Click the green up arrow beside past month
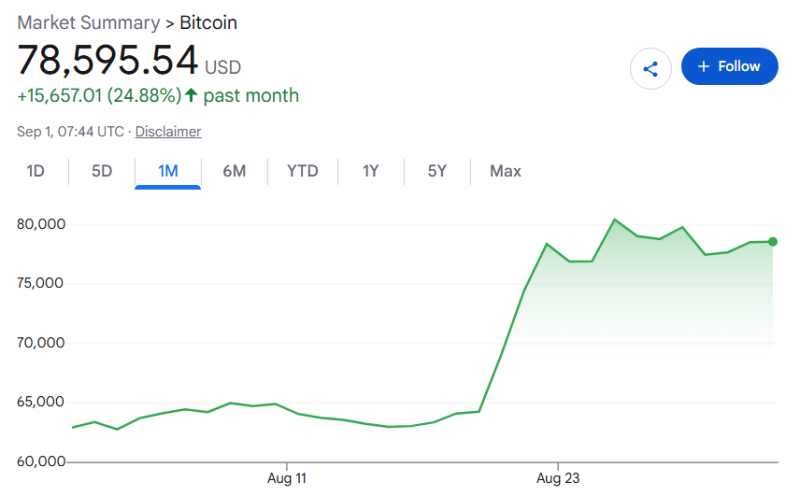The image size is (800, 496). [x=191, y=95]
